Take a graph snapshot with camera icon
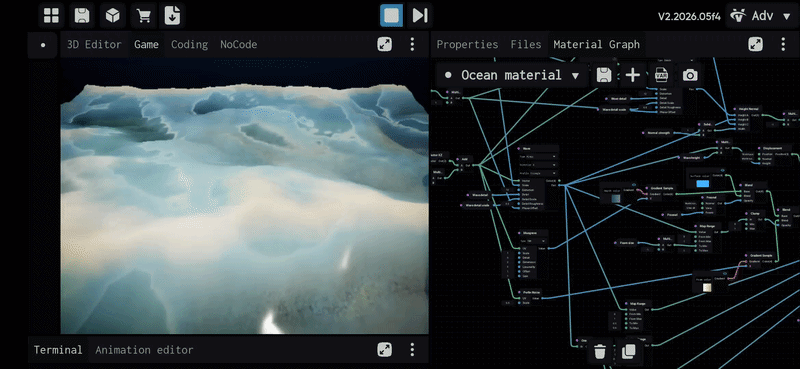 click(690, 76)
